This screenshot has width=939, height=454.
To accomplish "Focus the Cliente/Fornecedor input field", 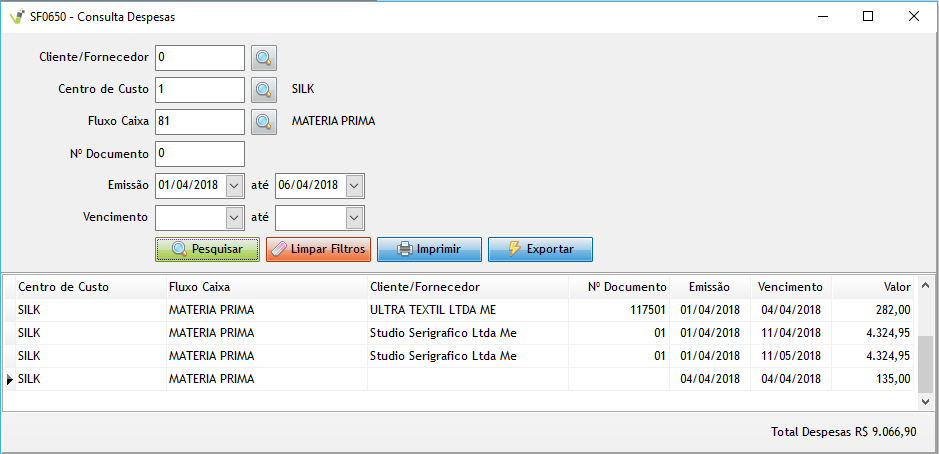I will (x=200, y=58).
